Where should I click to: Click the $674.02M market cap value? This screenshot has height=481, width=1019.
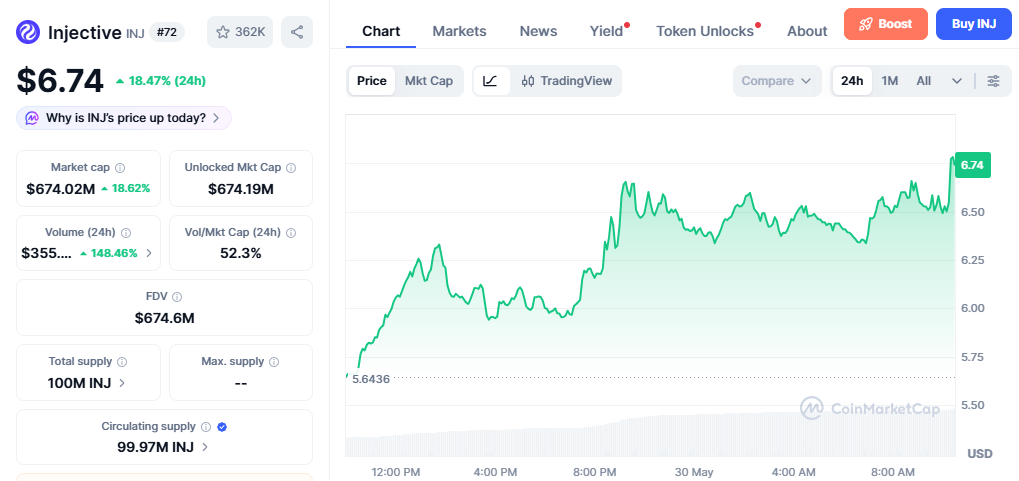60,188
